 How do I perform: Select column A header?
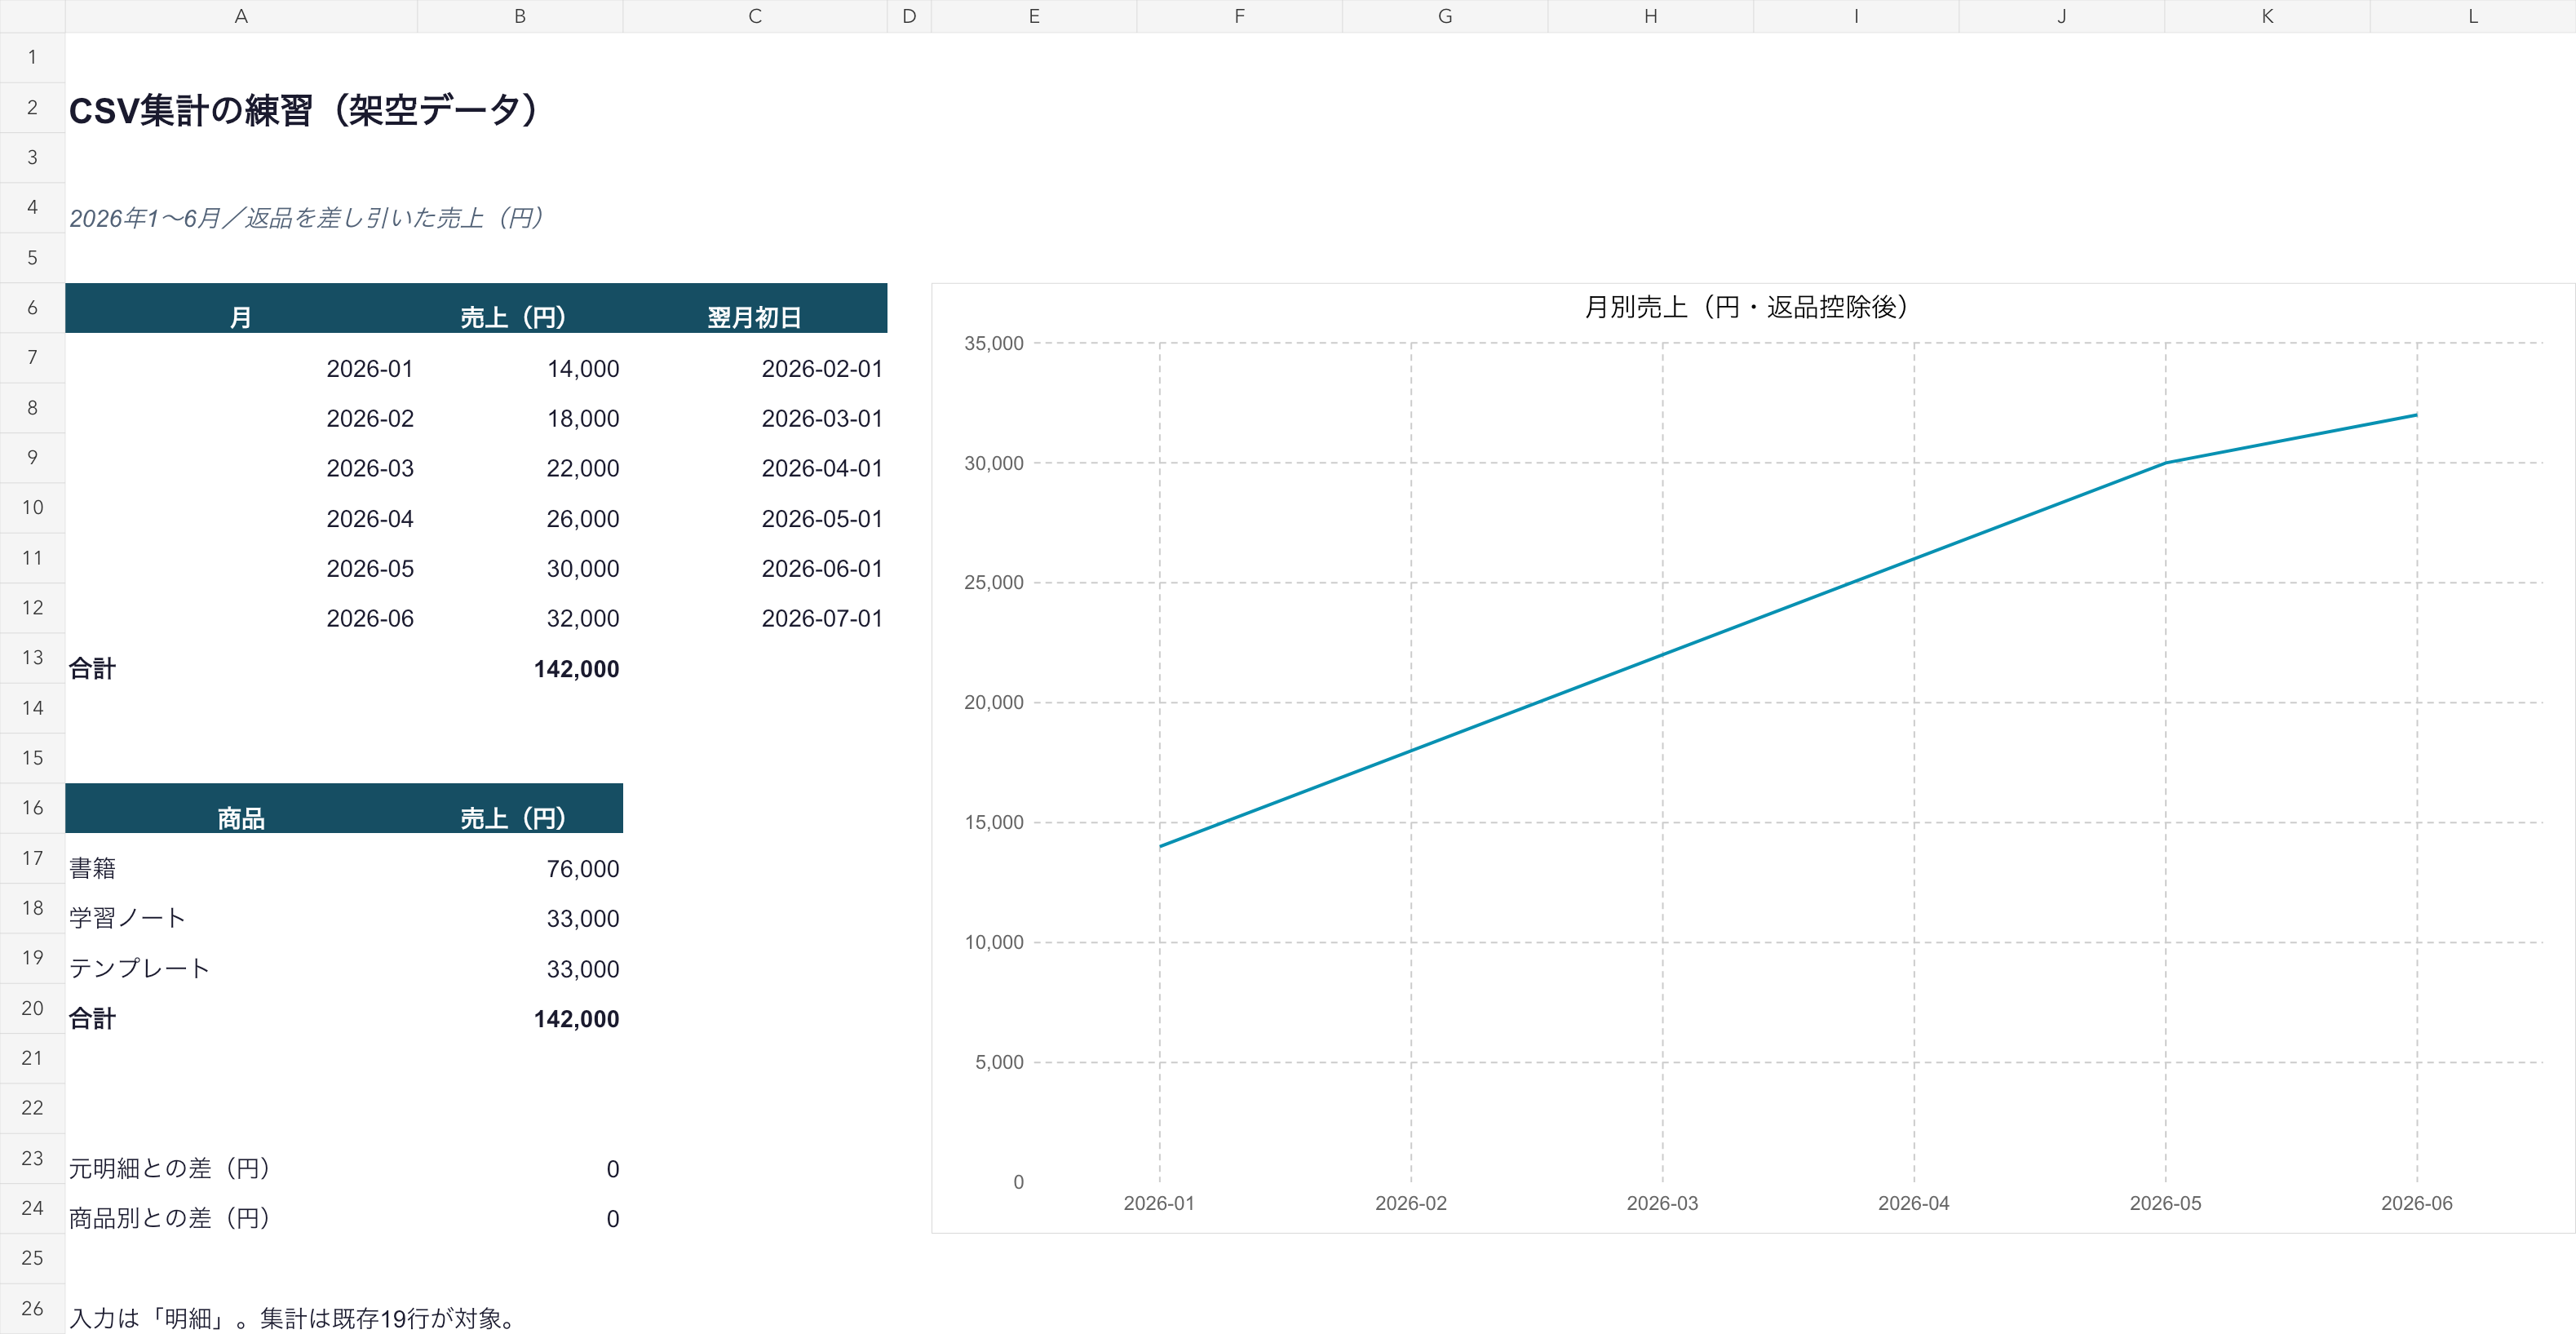(241, 16)
